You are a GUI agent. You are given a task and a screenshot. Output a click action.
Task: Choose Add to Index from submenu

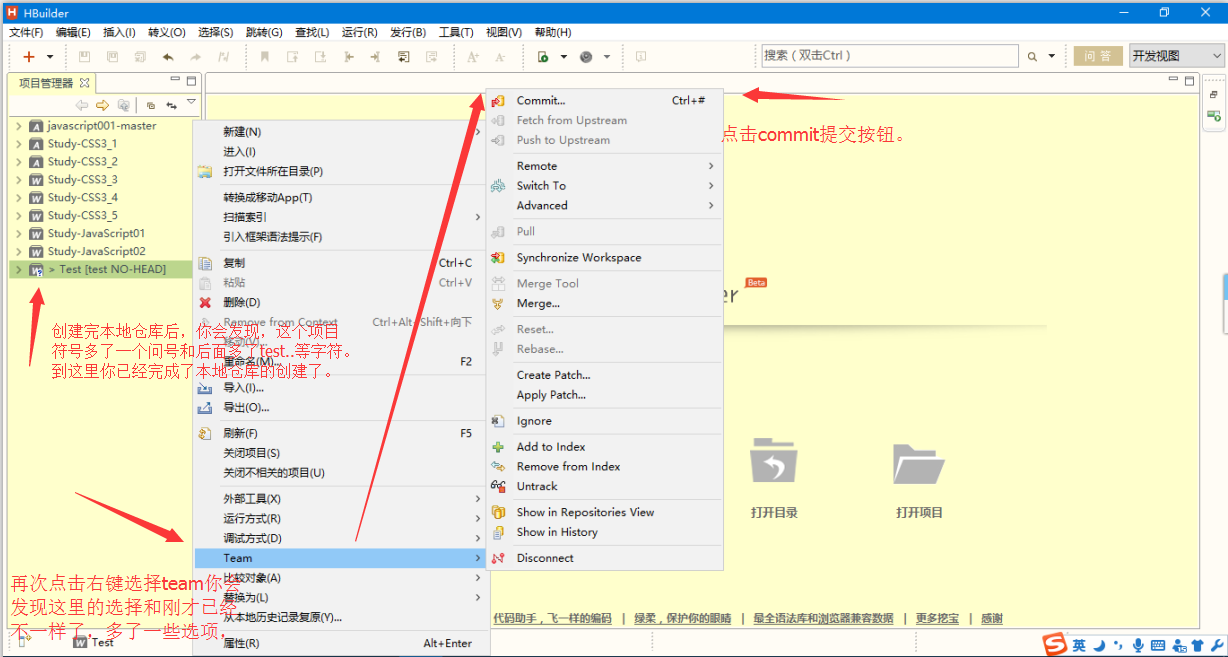click(550, 447)
